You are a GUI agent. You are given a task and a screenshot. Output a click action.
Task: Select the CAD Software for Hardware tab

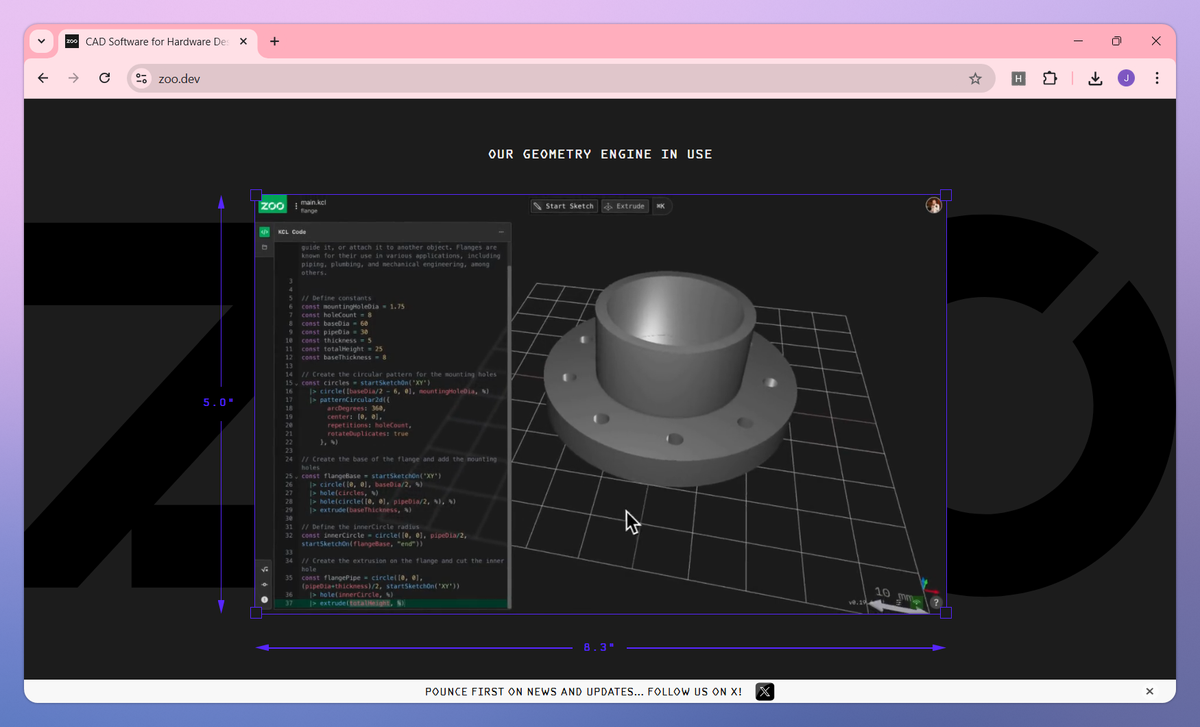145,42
